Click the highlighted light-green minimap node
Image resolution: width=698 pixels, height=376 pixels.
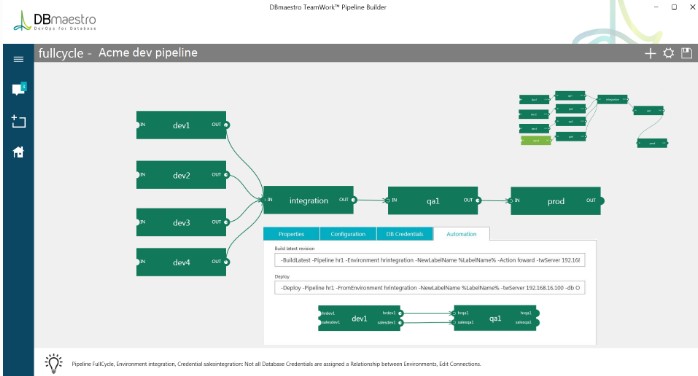pos(536,141)
